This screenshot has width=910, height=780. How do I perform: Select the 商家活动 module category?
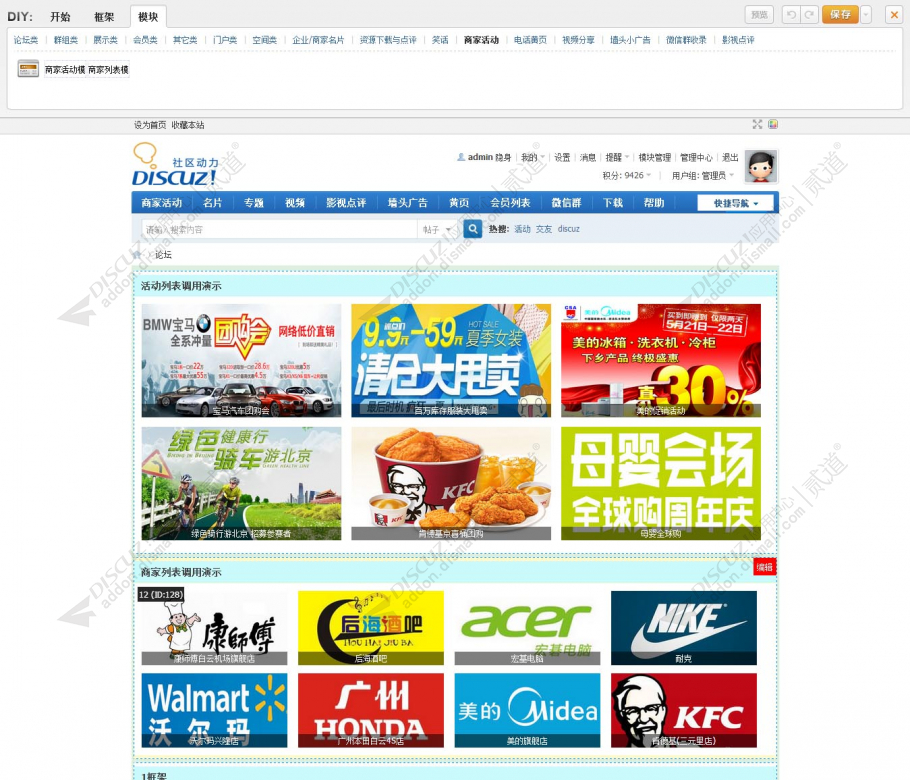coord(481,40)
